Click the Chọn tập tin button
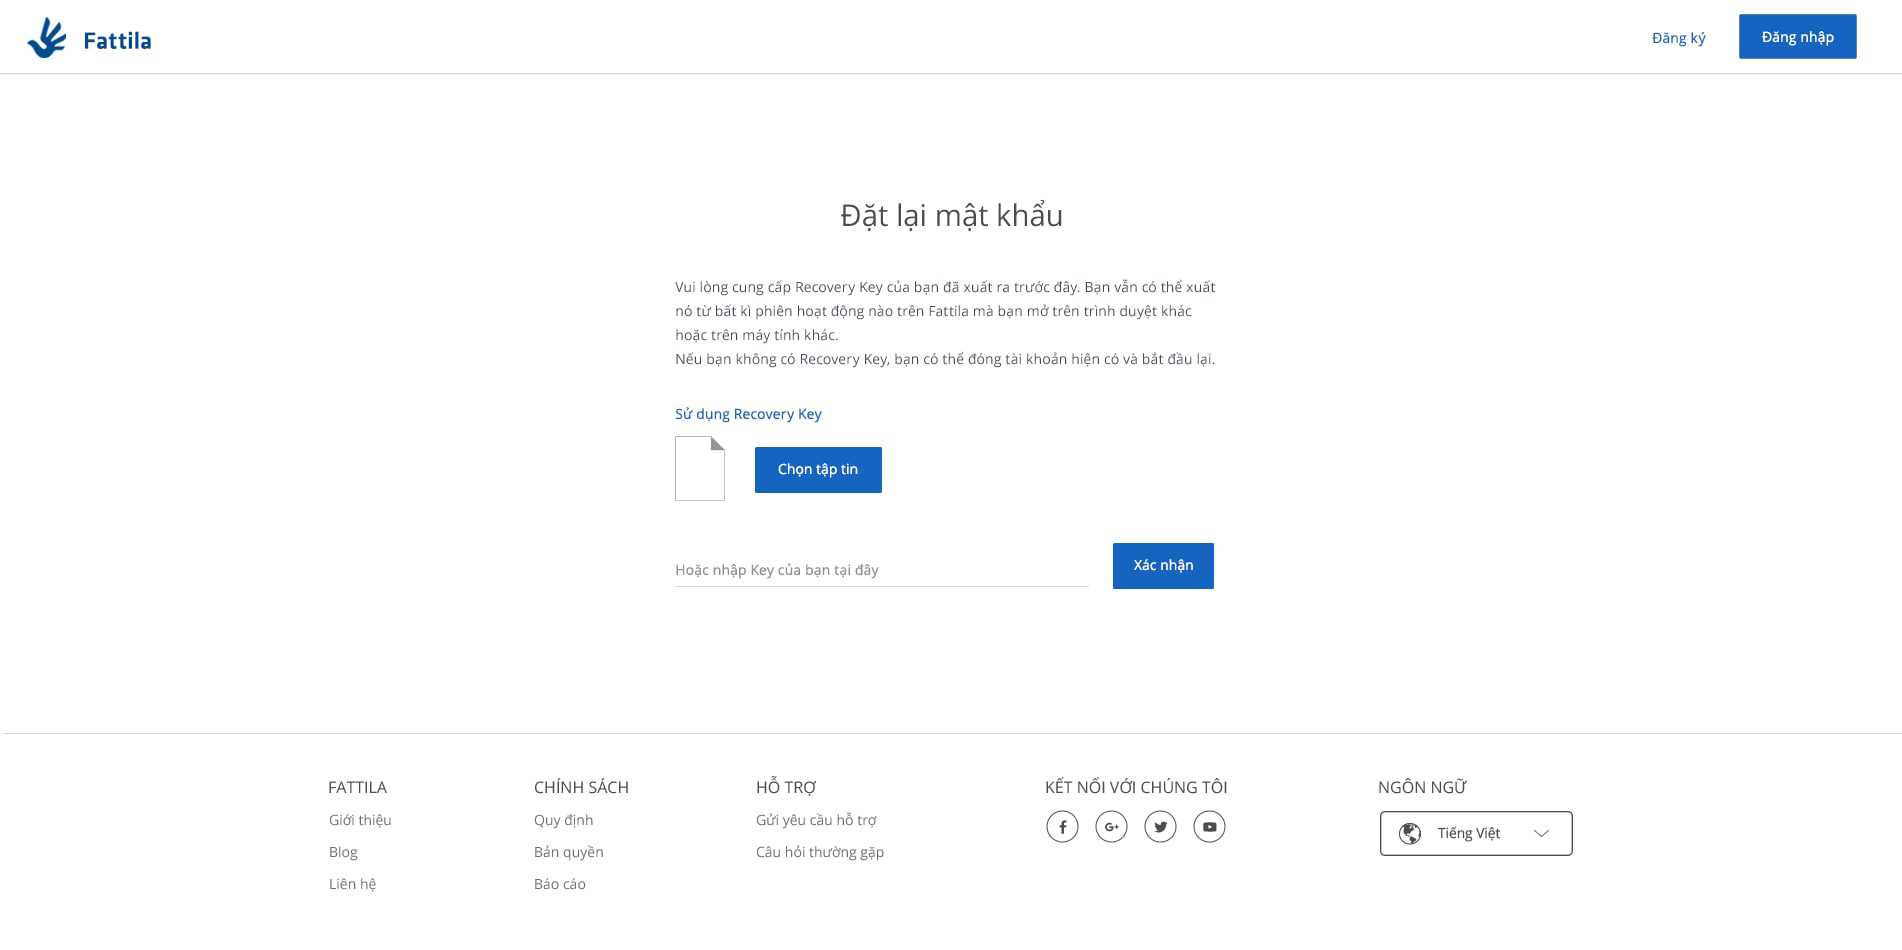 click(818, 469)
